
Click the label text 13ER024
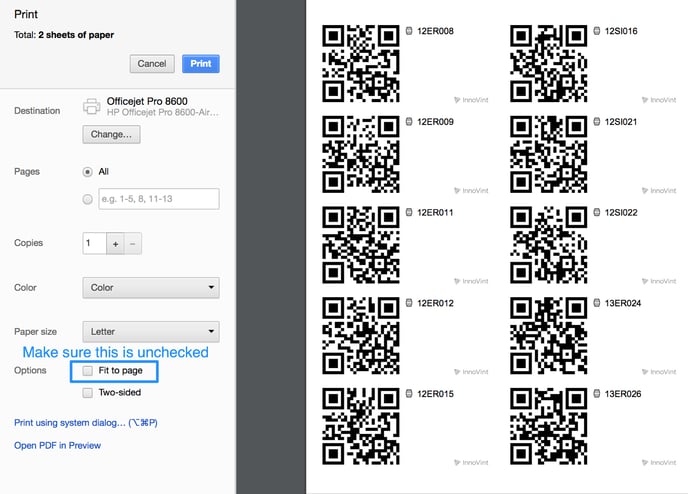623,303
